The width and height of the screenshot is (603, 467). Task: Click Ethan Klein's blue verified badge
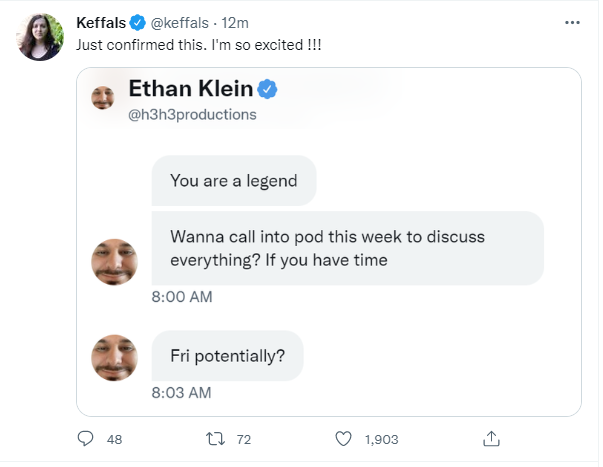point(267,89)
